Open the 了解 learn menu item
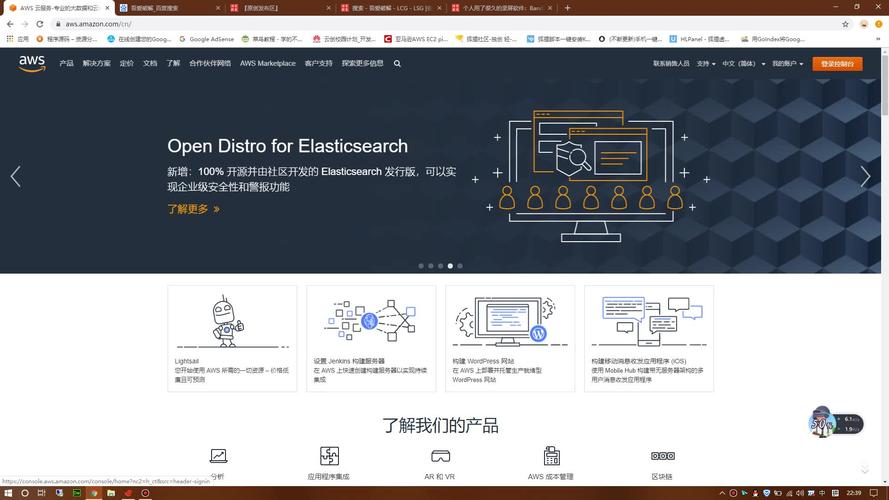 tap(173, 63)
